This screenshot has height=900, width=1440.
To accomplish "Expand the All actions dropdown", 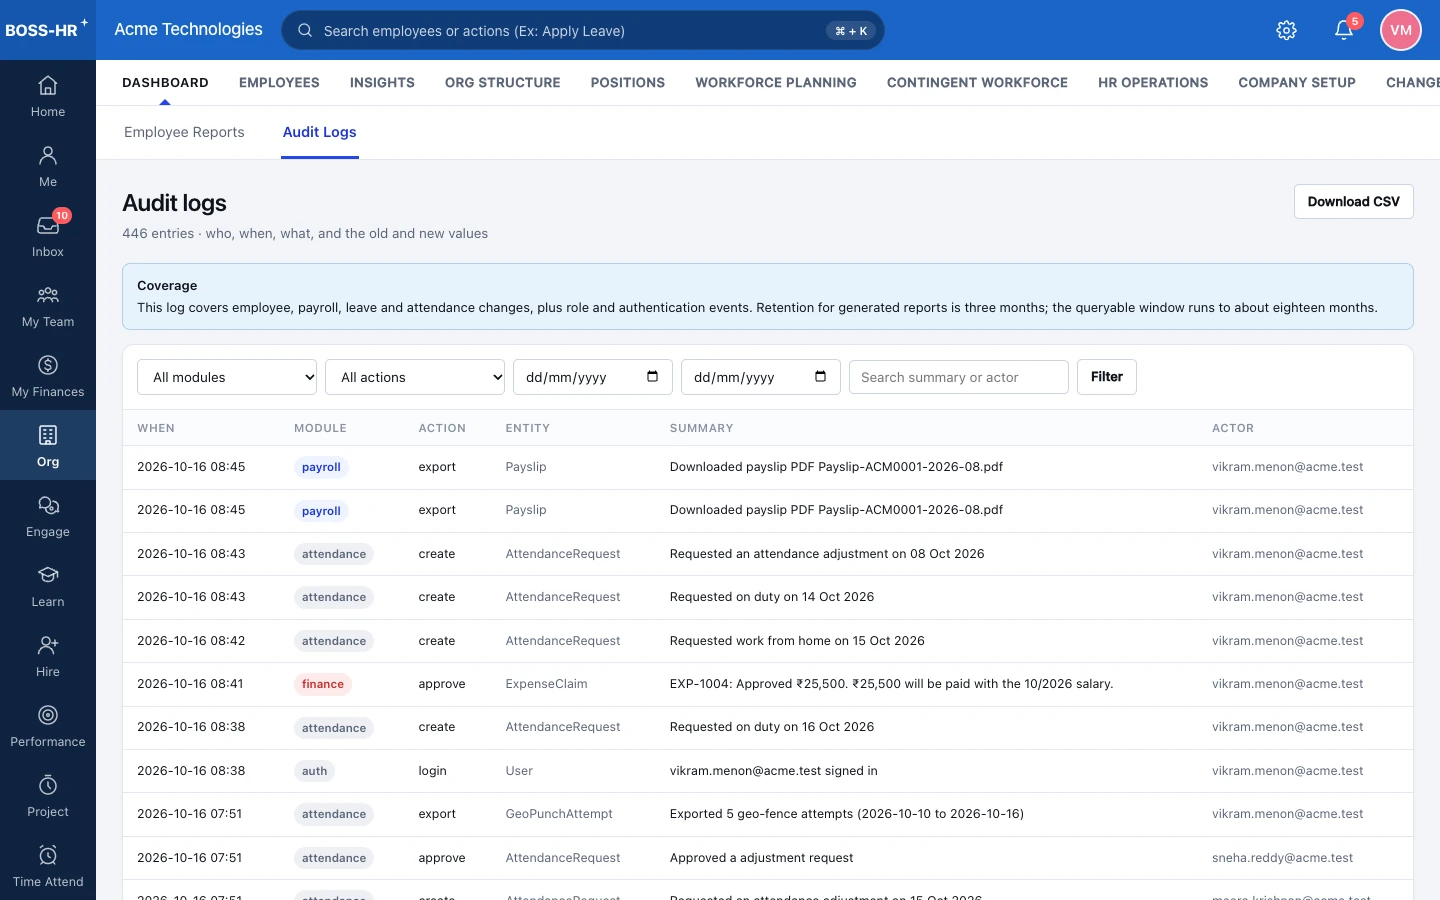I will pyautogui.click(x=415, y=377).
